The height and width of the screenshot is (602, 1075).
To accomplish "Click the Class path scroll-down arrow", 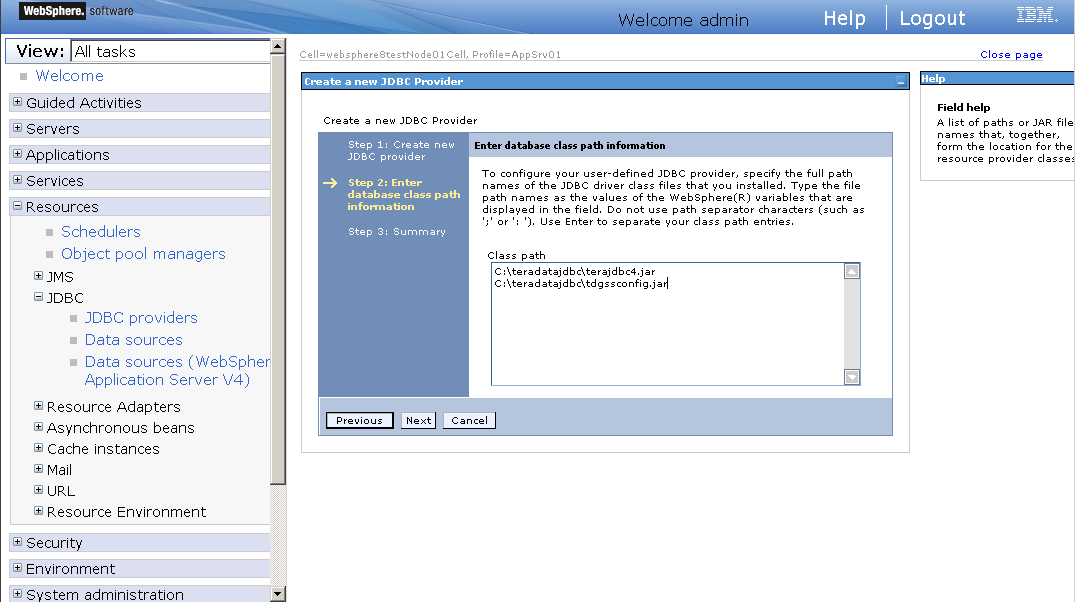I will [x=850, y=377].
